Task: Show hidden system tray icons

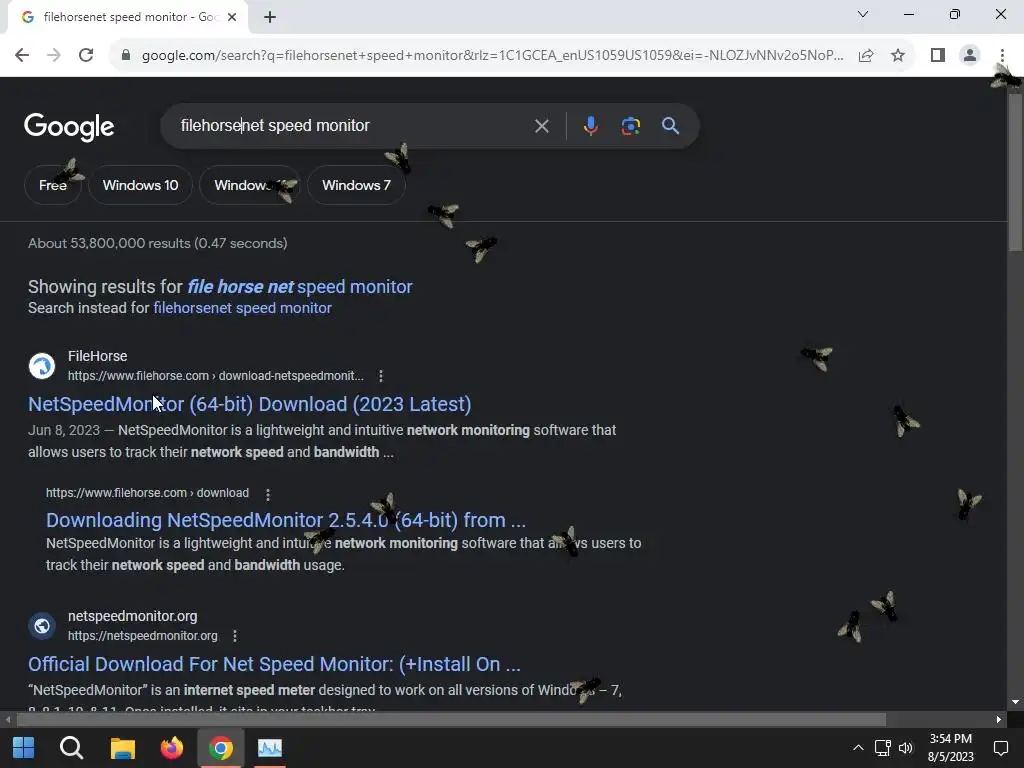Action: 858,748
